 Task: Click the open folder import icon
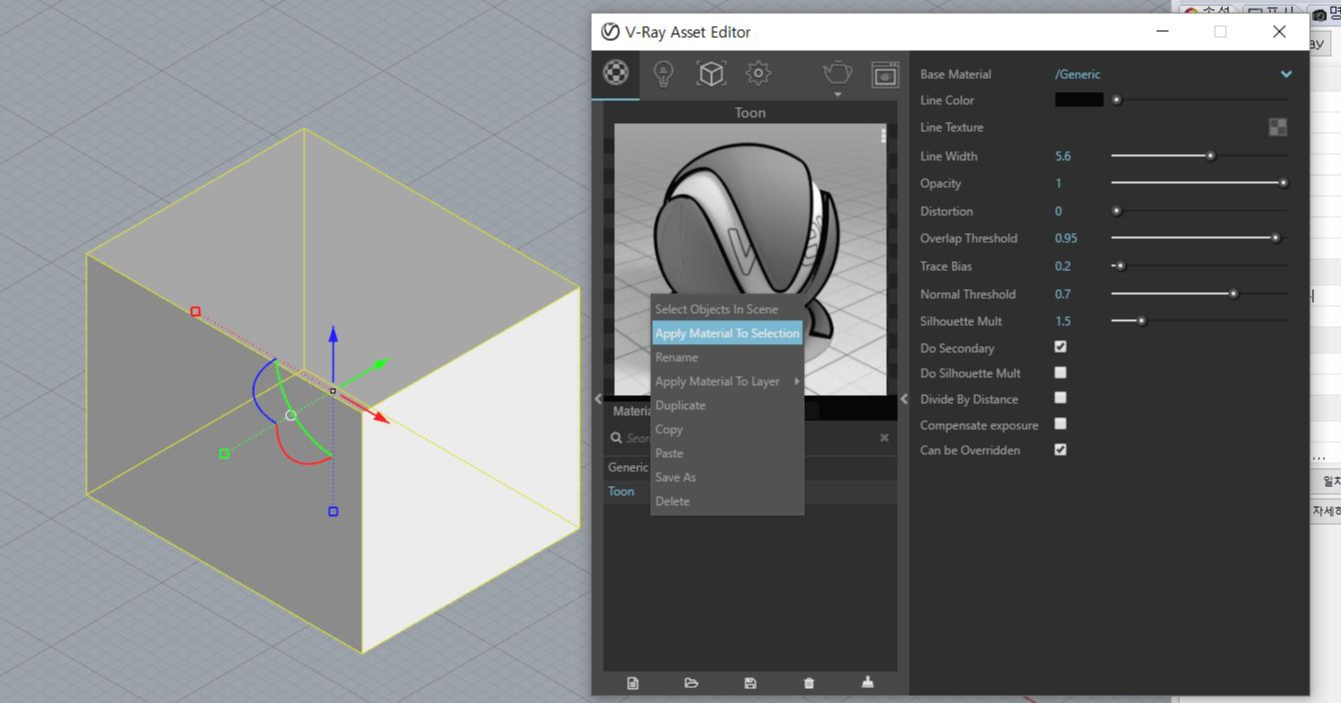pos(691,683)
